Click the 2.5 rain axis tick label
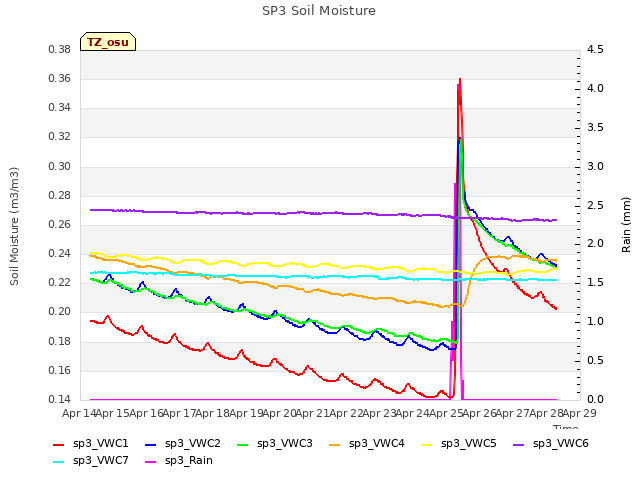This screenshot has height=480, width=640. pyautogui.click(x=595, y=205)
